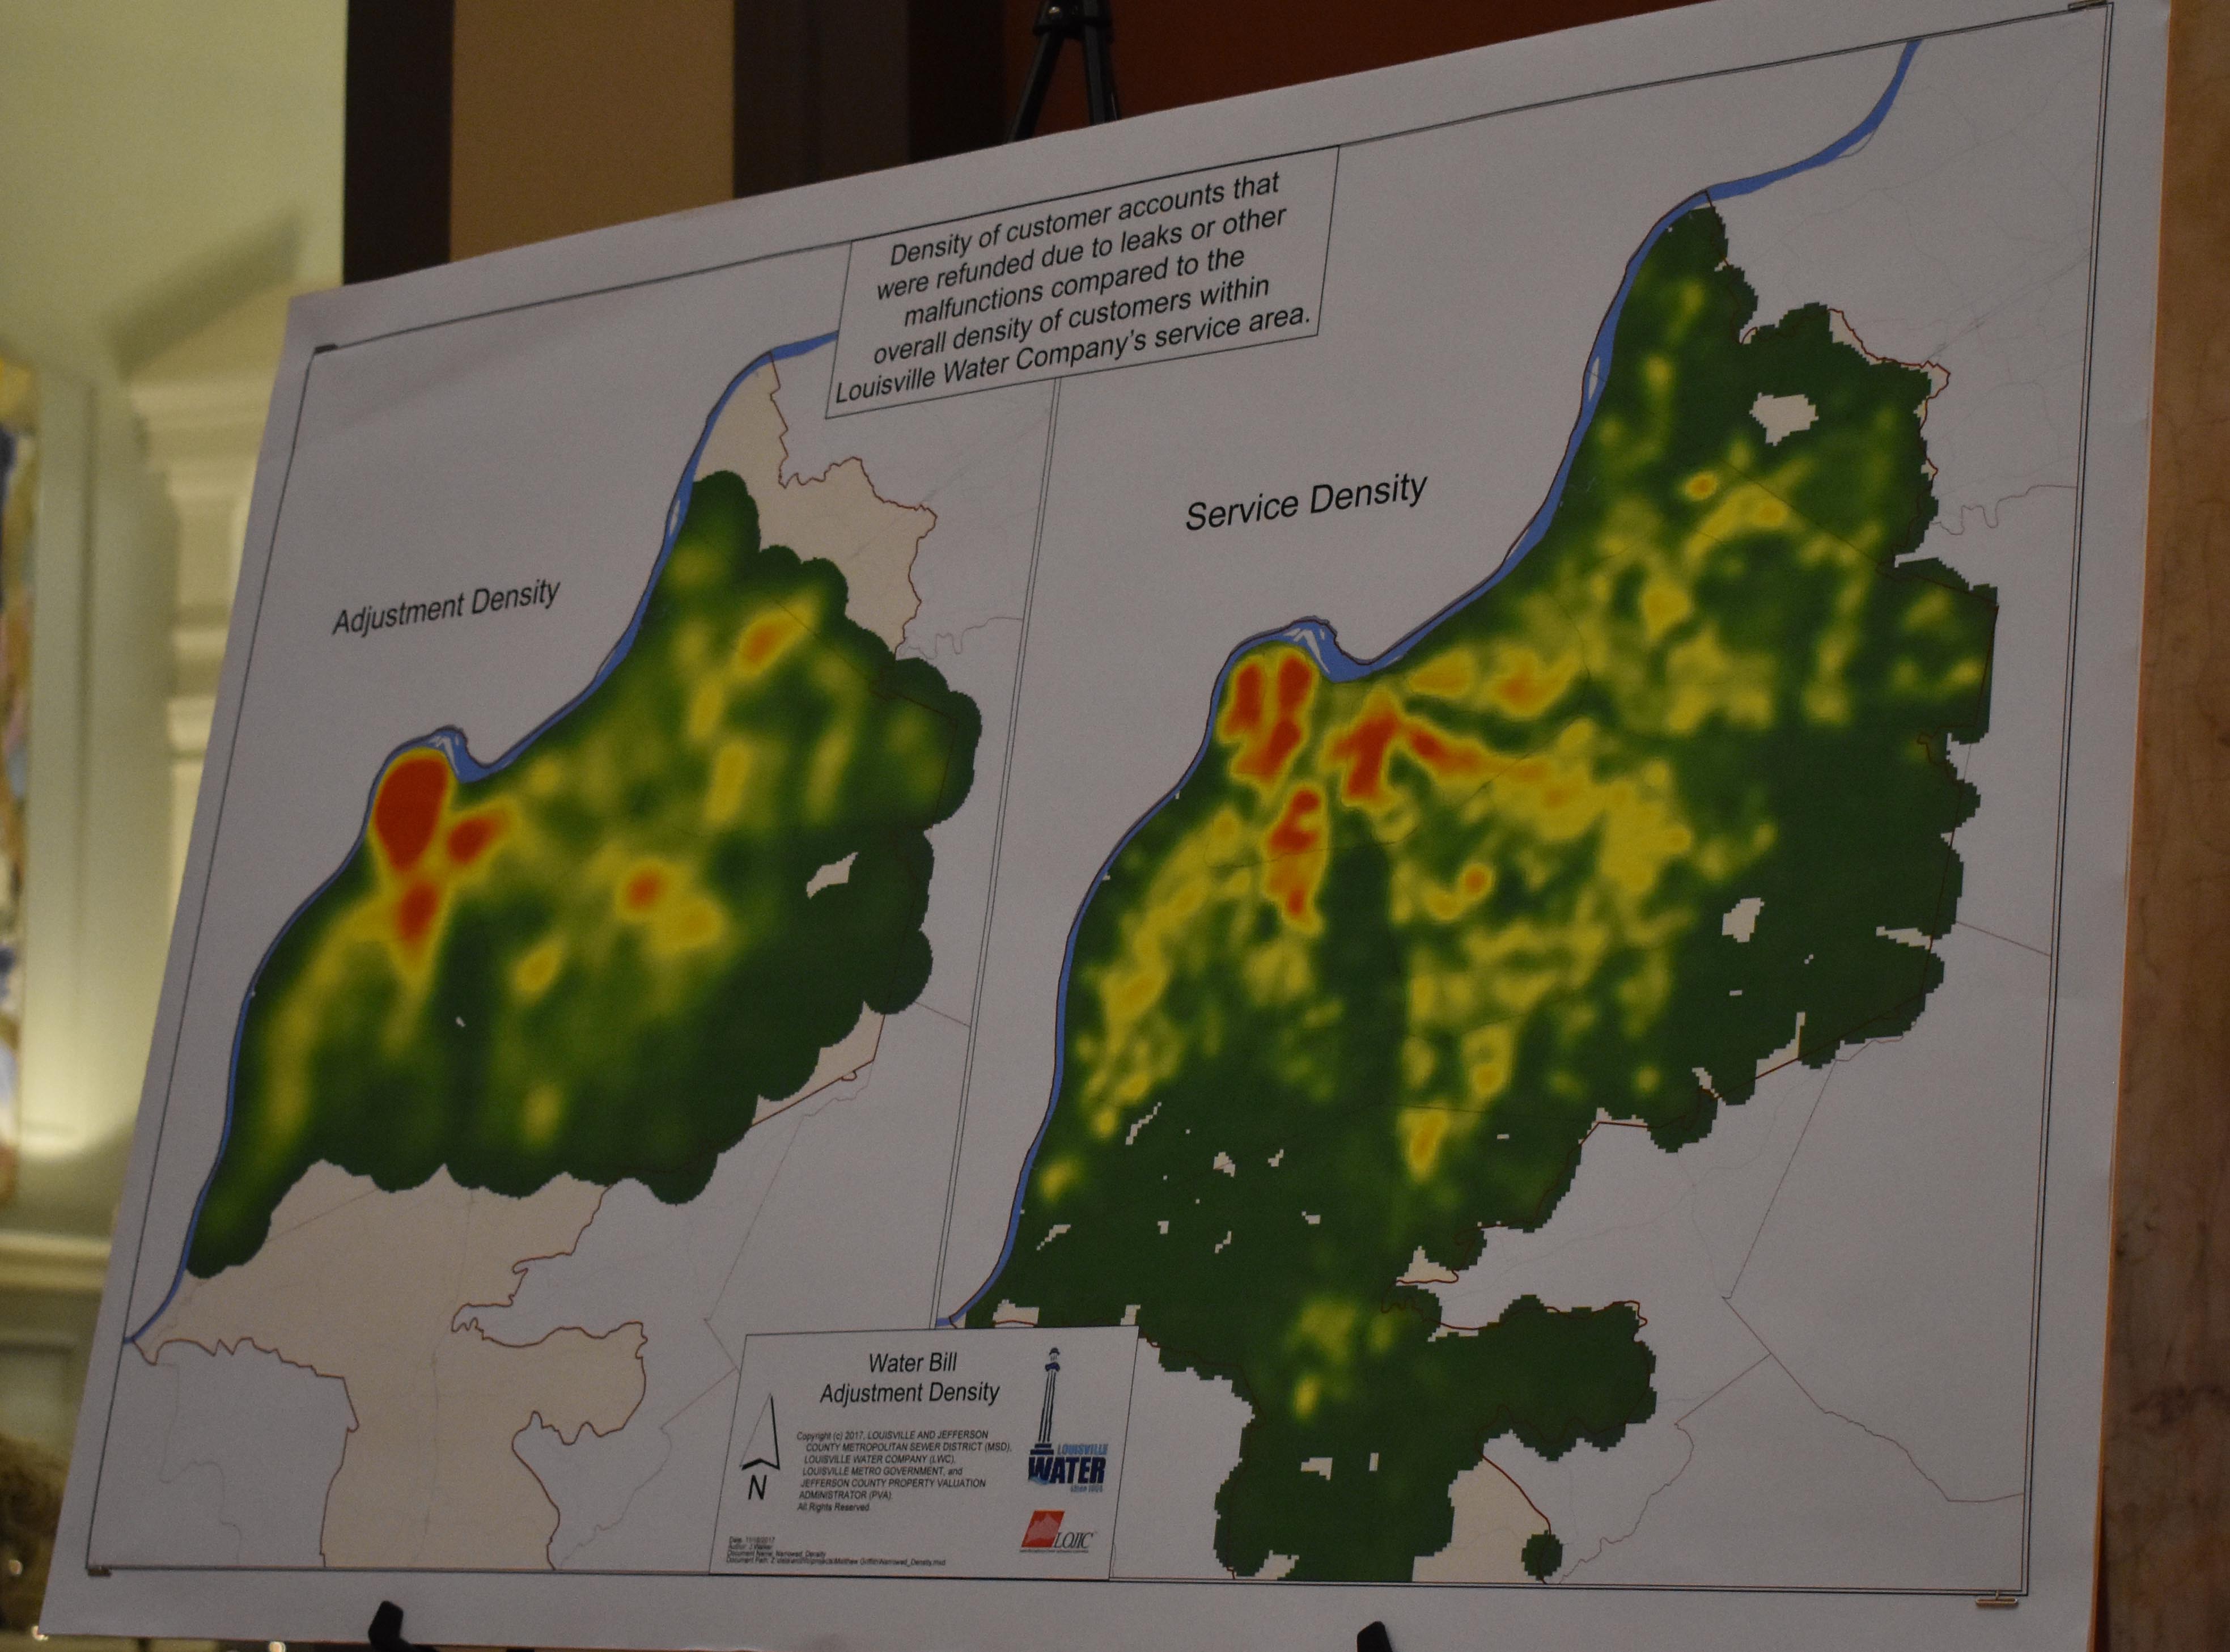Image resolution: width=2230 pixels, height=1652 pixels.
Task: Click the "LOUISVILLE WATER COMPANY (LWC)" line
Action: click(x=879, y=1460)
